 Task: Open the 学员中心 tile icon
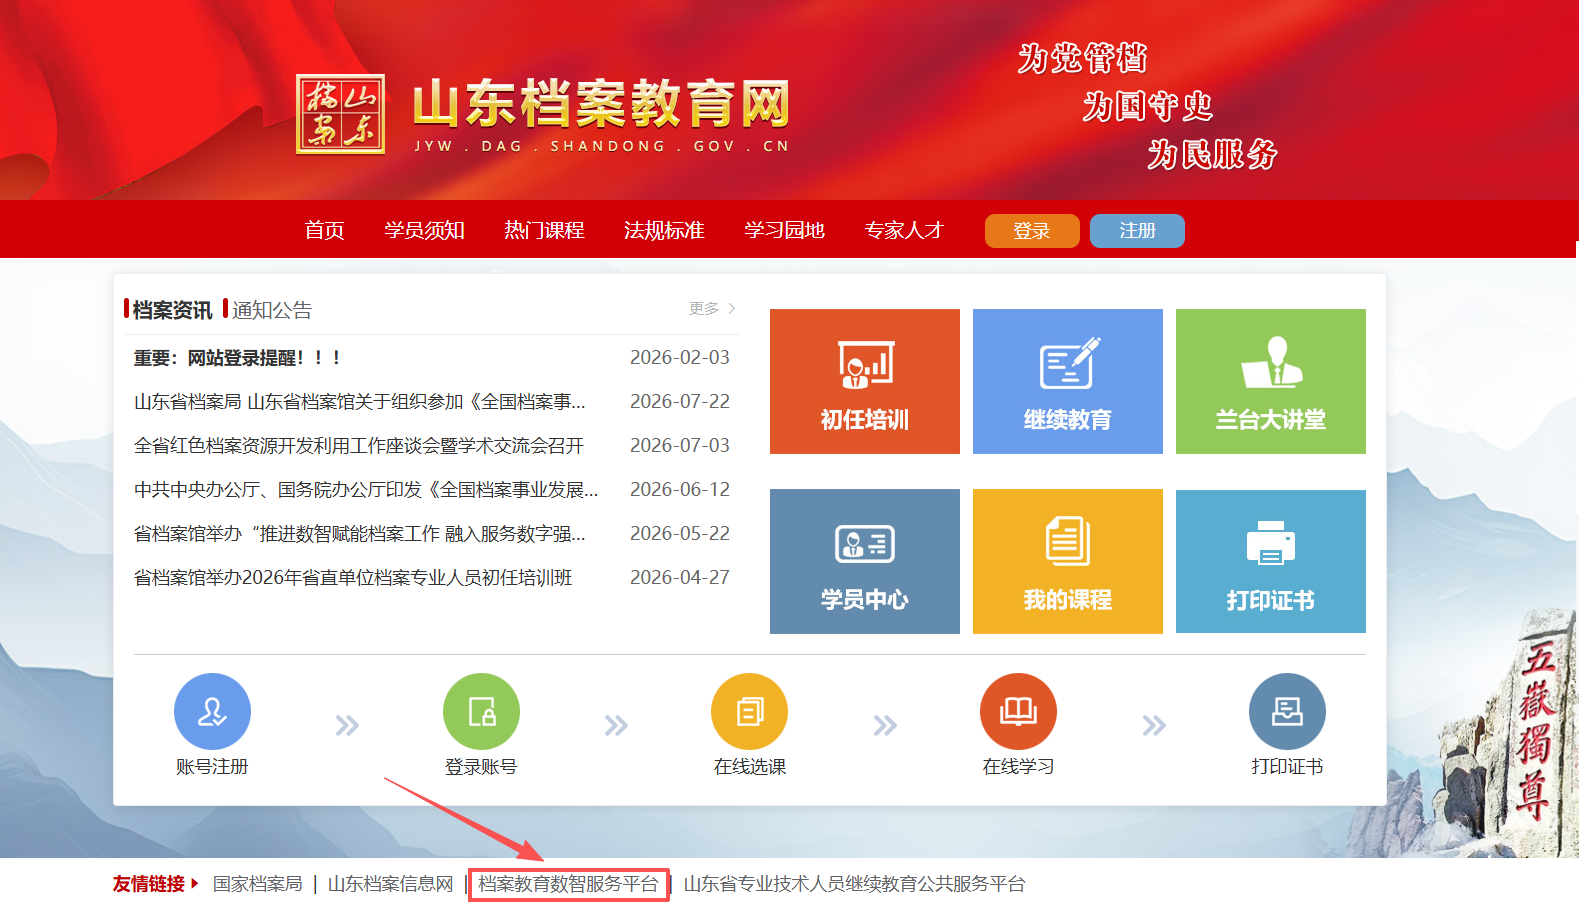(865, 544)
